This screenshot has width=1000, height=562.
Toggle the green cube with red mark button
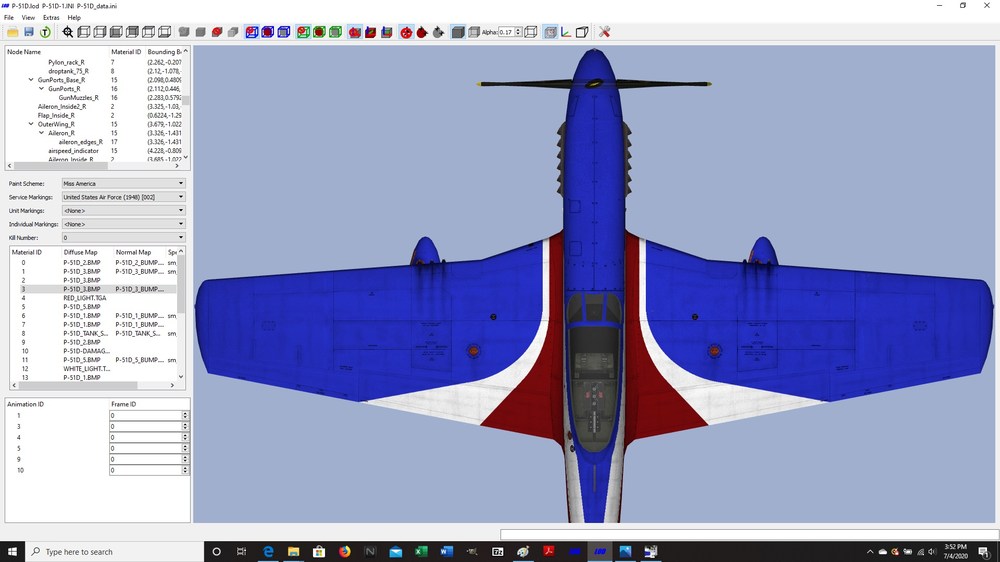click(303, 32)
